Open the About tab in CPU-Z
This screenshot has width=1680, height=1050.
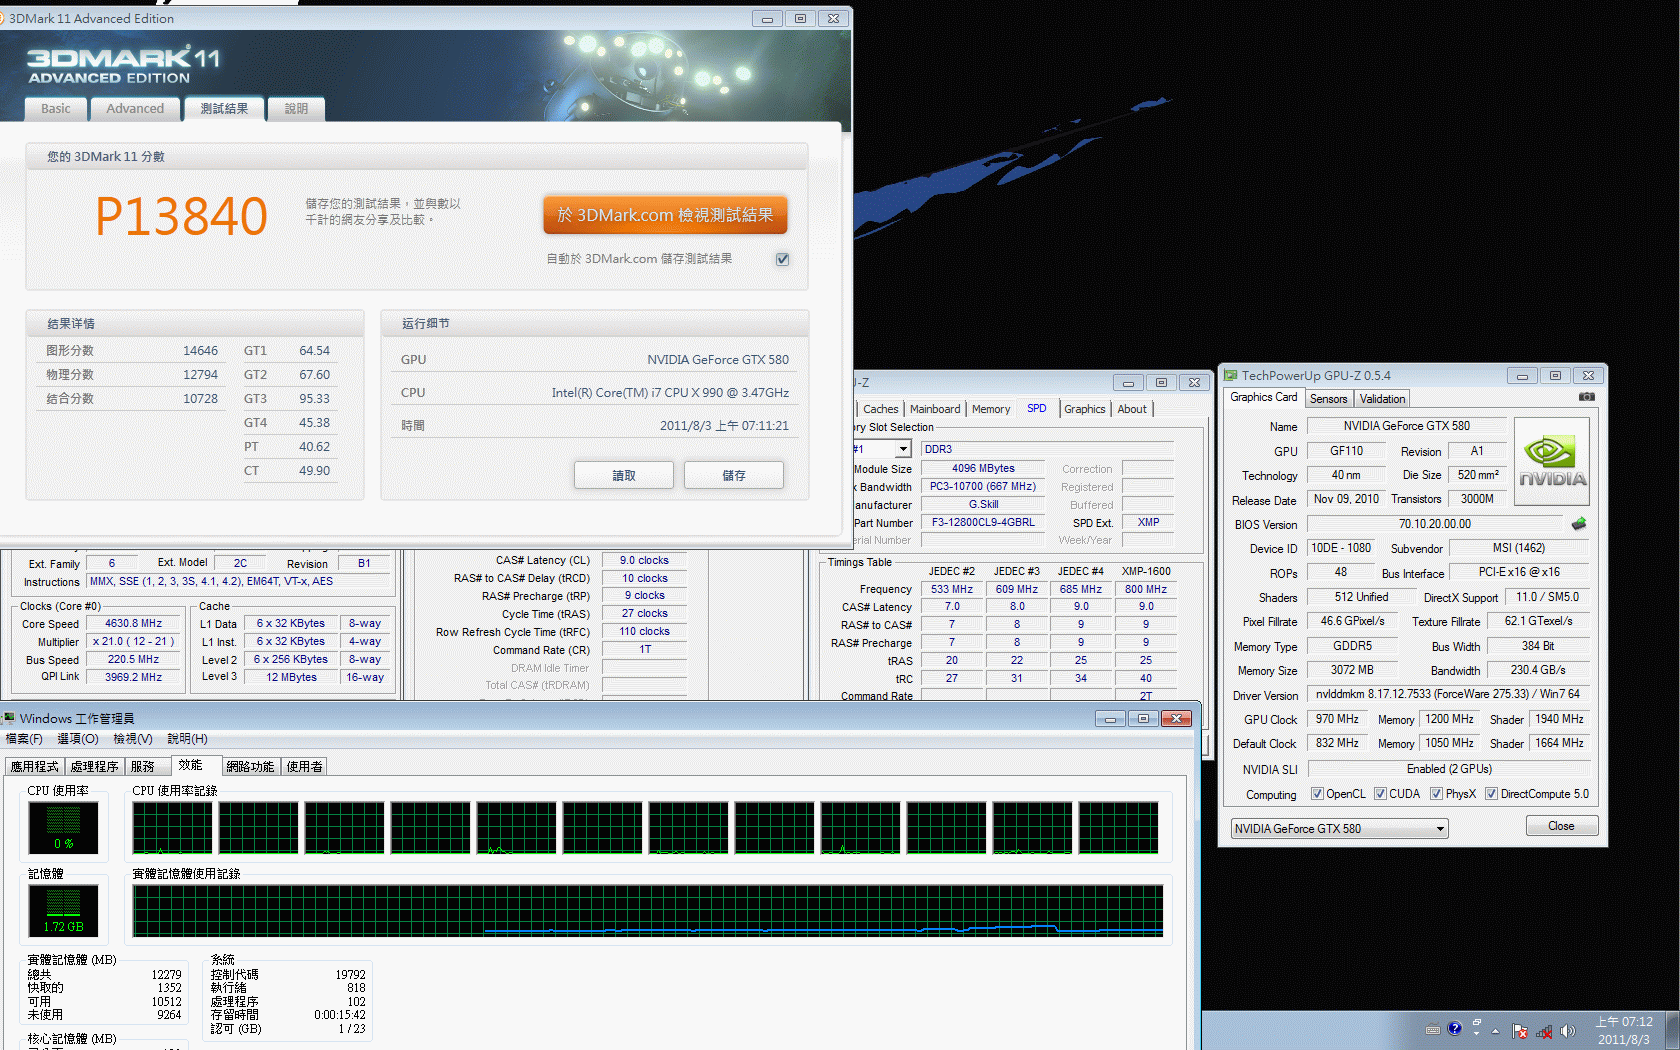click(x=1132, y=409)
